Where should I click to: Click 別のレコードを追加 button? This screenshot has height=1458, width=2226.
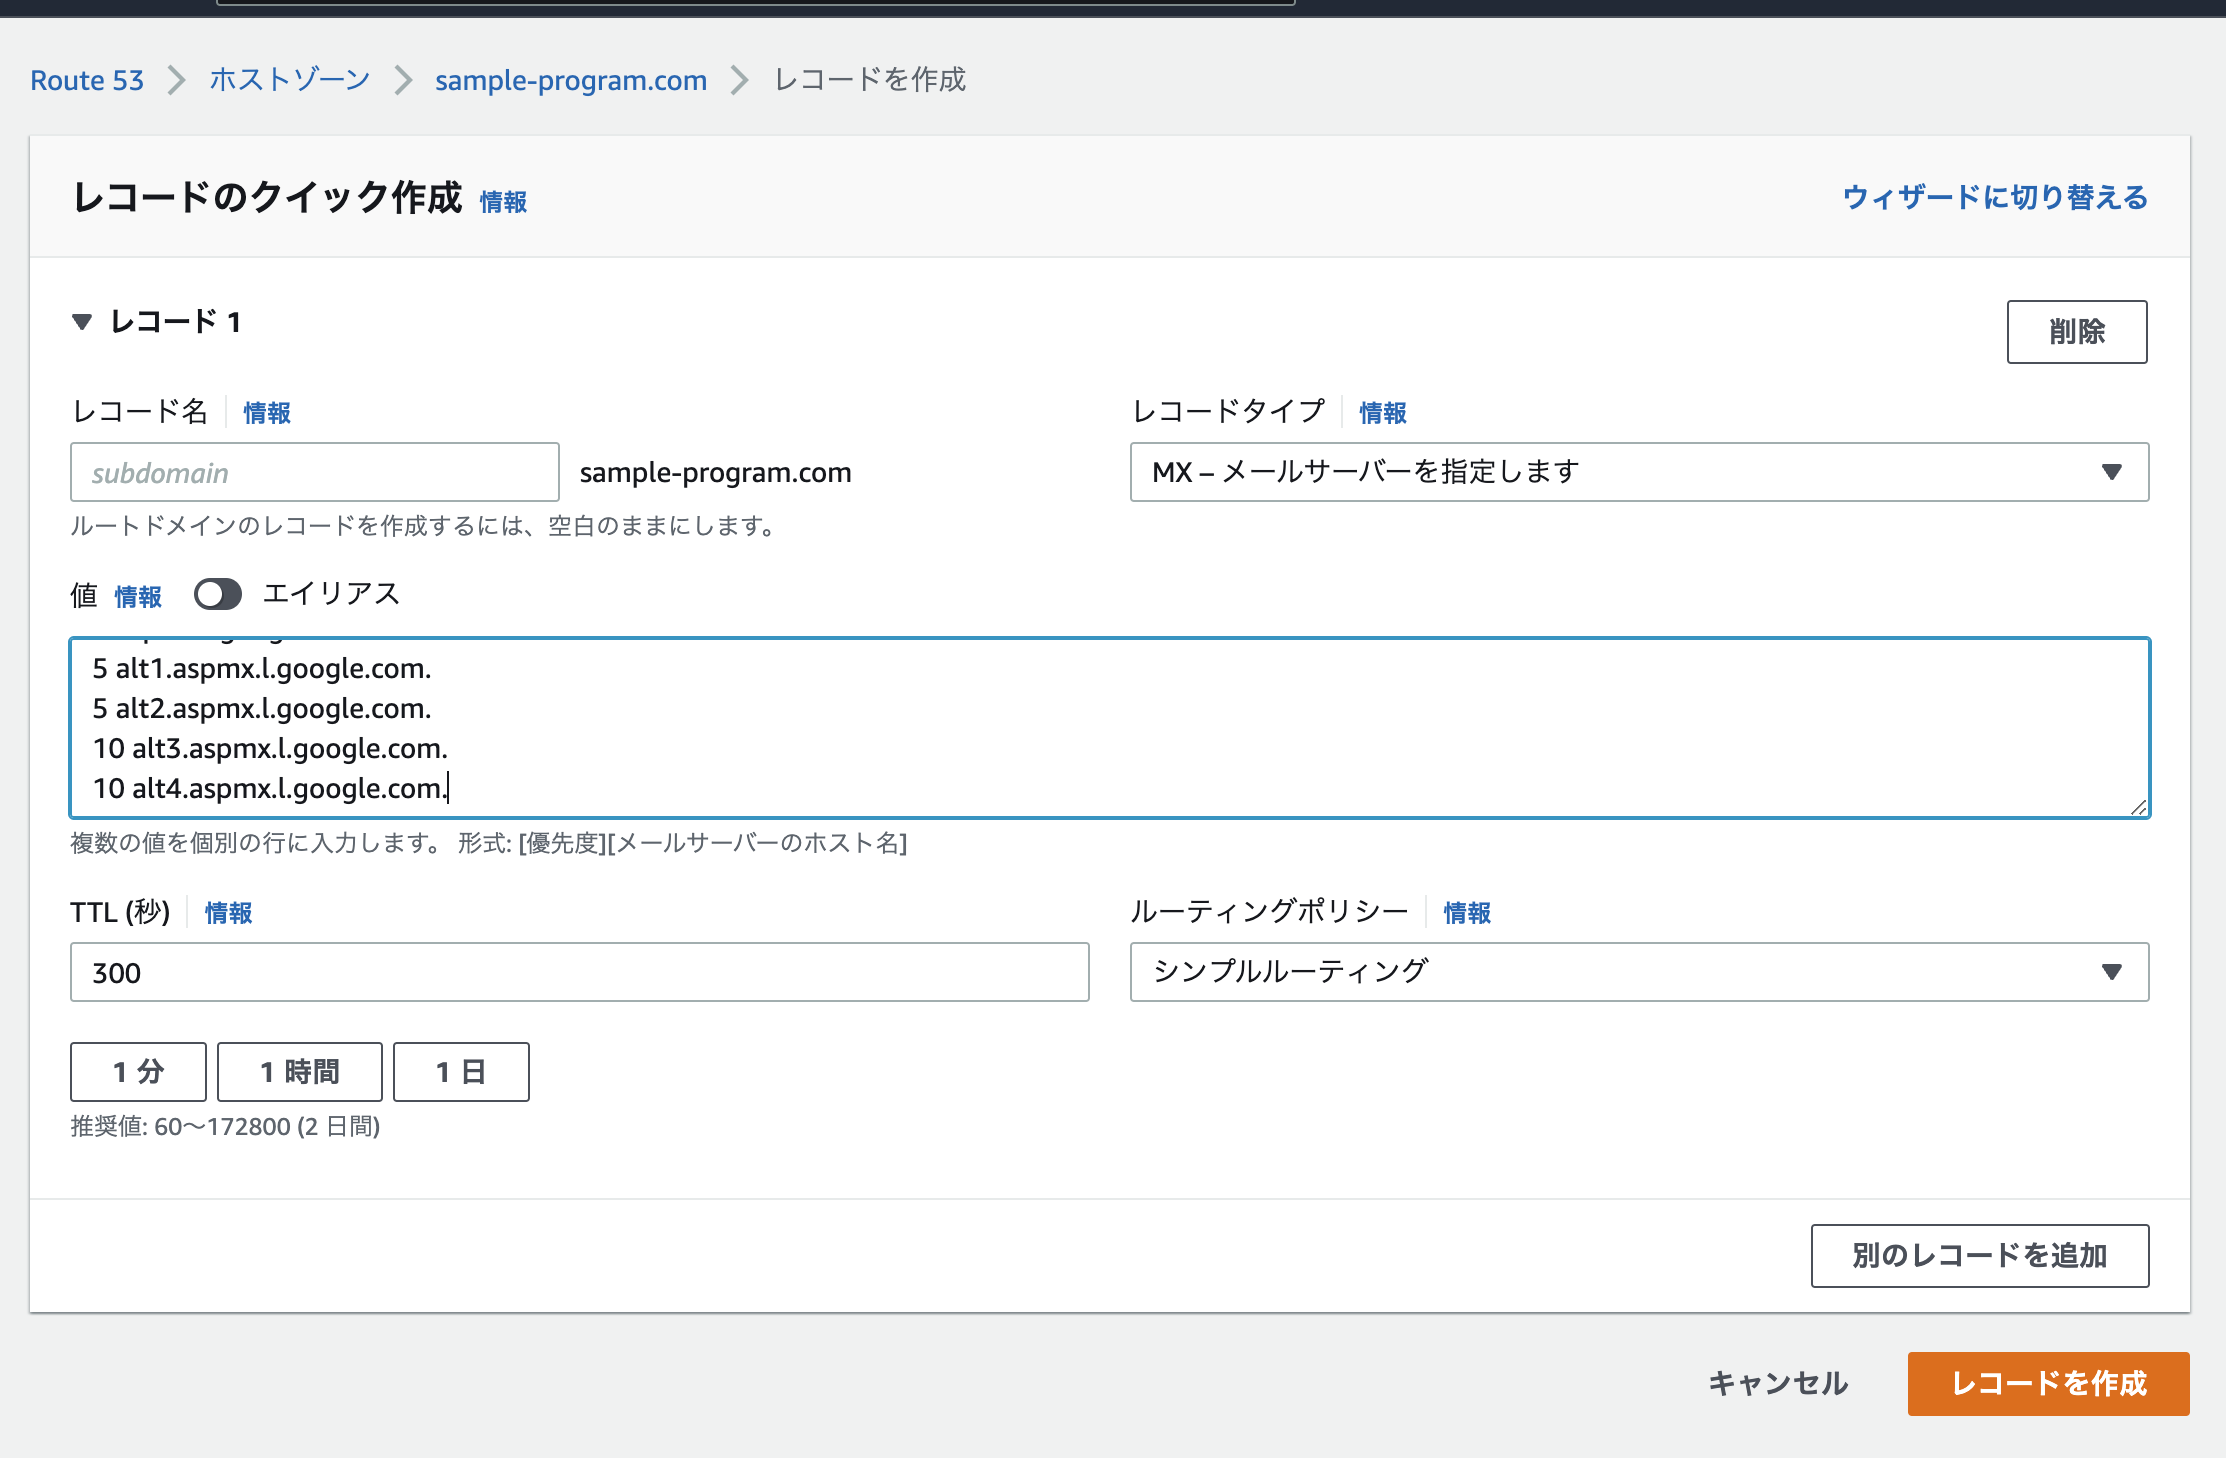[x=1979, y=1255]
